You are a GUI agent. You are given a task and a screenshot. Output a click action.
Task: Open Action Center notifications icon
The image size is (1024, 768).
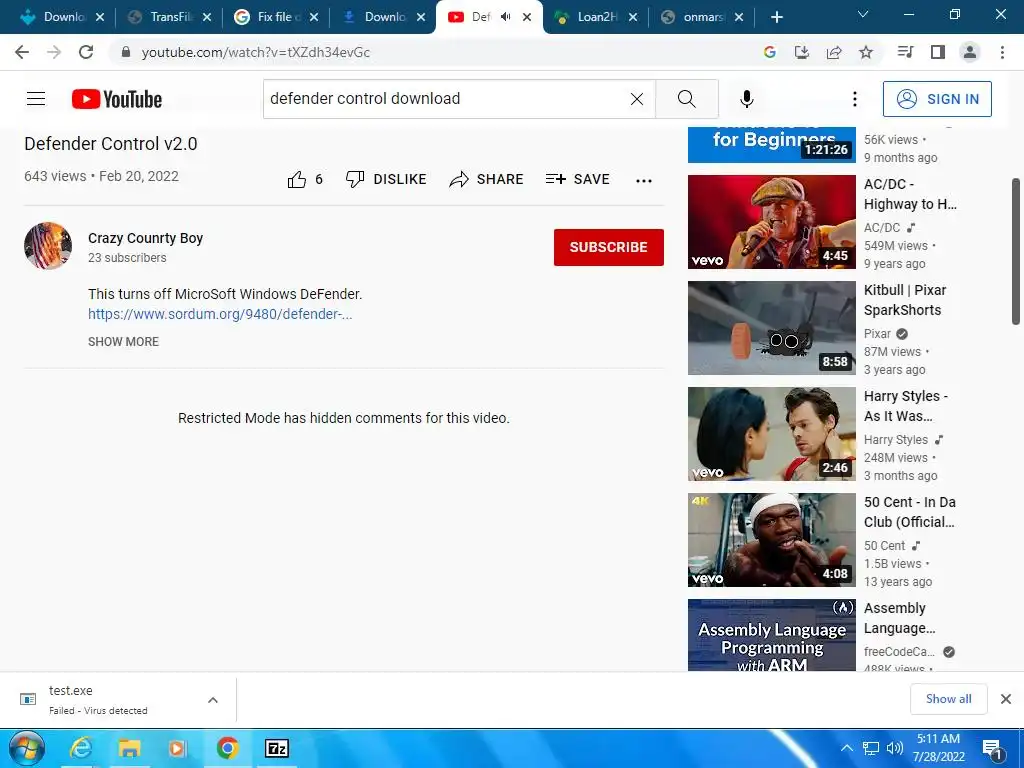point(992,749)
